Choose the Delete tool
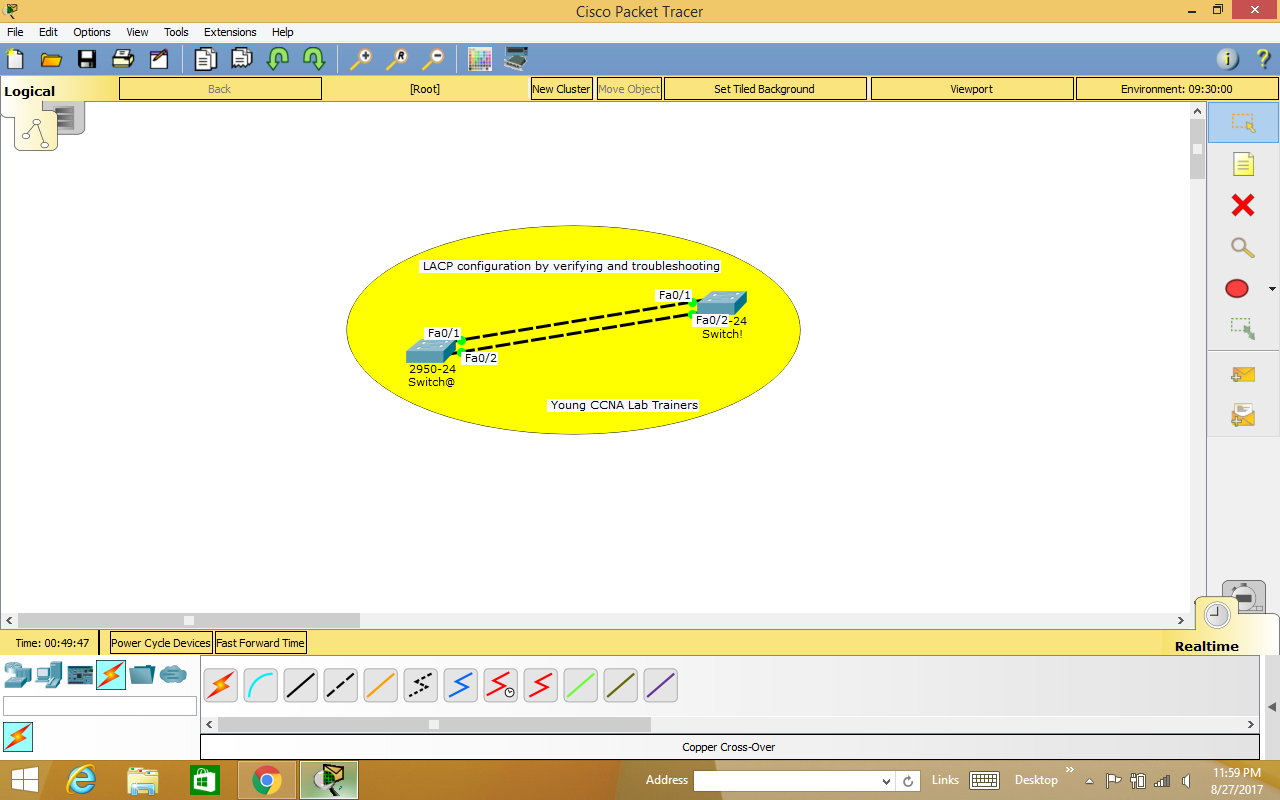Image resolution: width=1280 pixels, height=800 pixels. pos(1243,206)
